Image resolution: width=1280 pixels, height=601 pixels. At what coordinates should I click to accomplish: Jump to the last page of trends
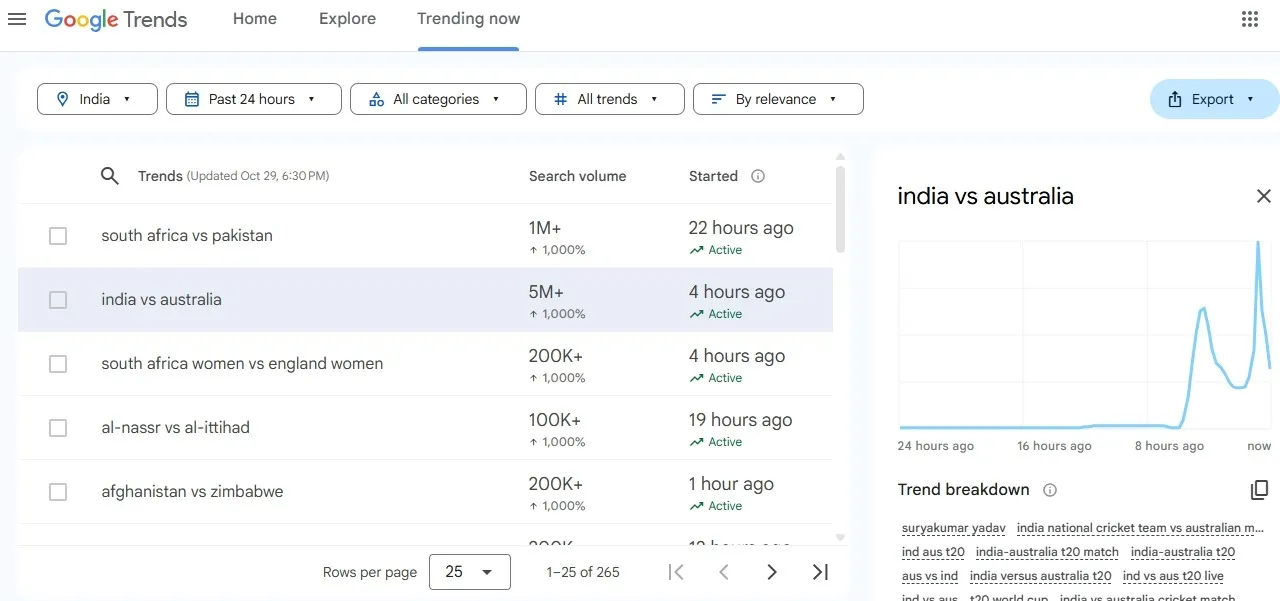tap(820, 572)
